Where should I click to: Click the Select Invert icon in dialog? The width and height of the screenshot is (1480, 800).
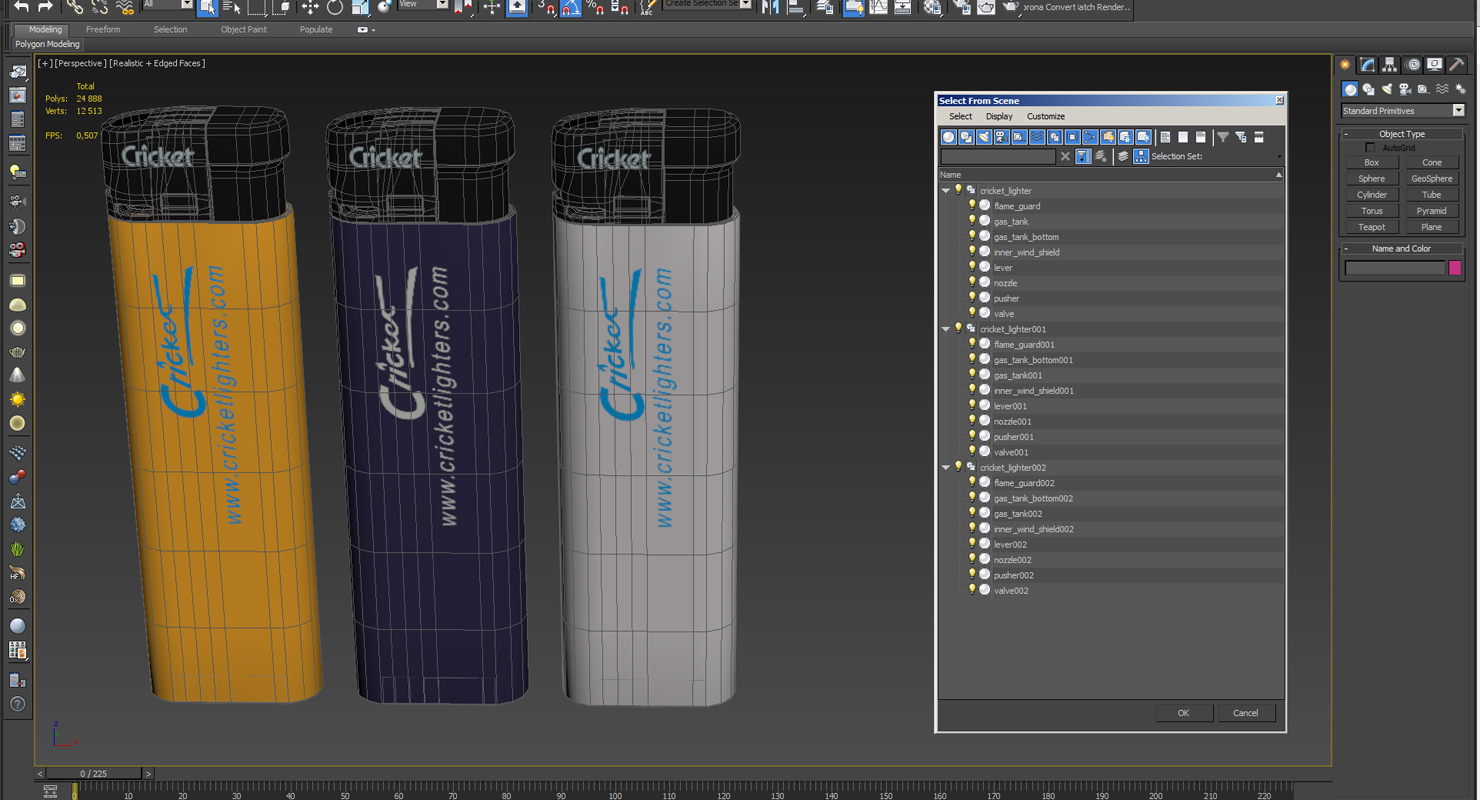click(1200, 137)
